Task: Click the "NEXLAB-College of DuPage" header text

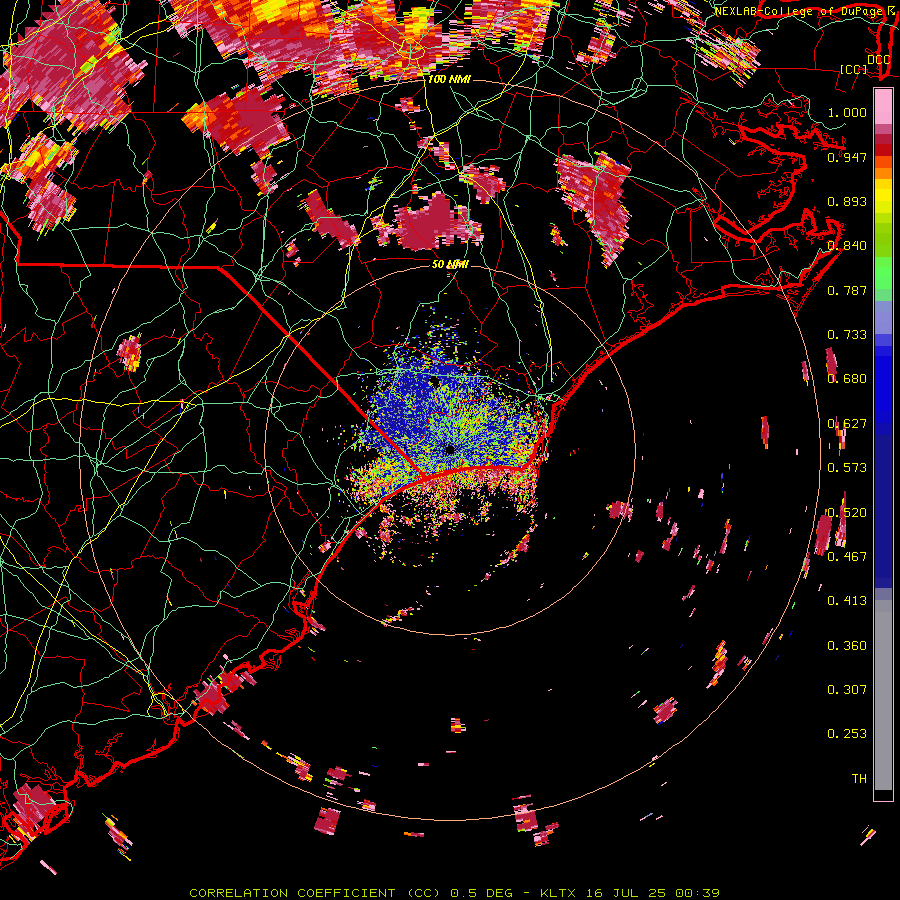Action: coord(798,11)
